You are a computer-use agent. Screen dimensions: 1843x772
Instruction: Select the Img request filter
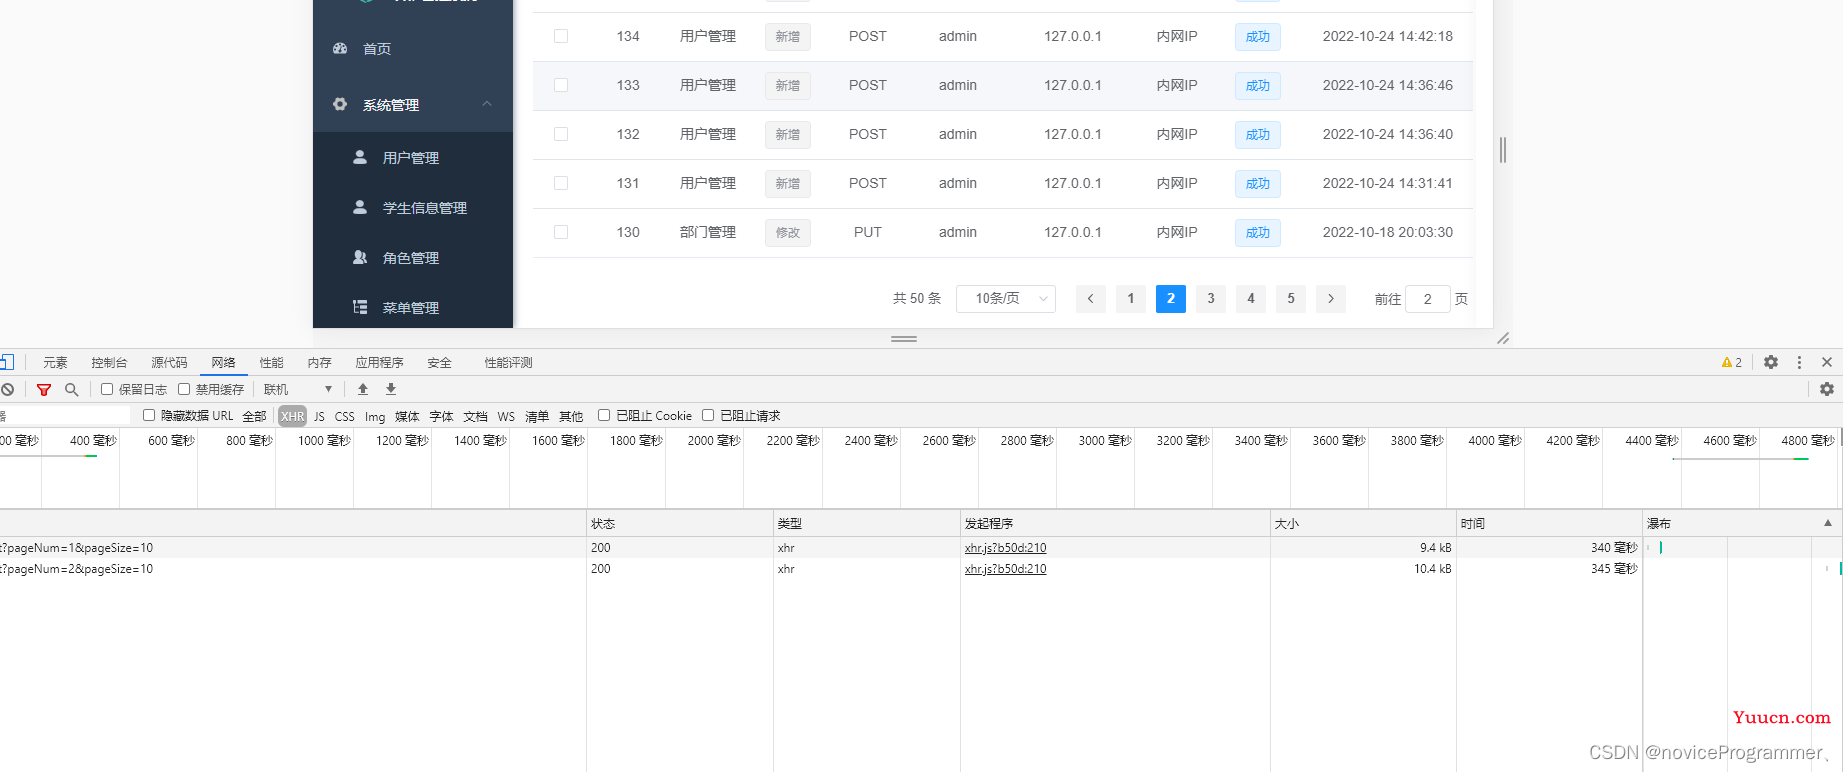coord(375,416)
